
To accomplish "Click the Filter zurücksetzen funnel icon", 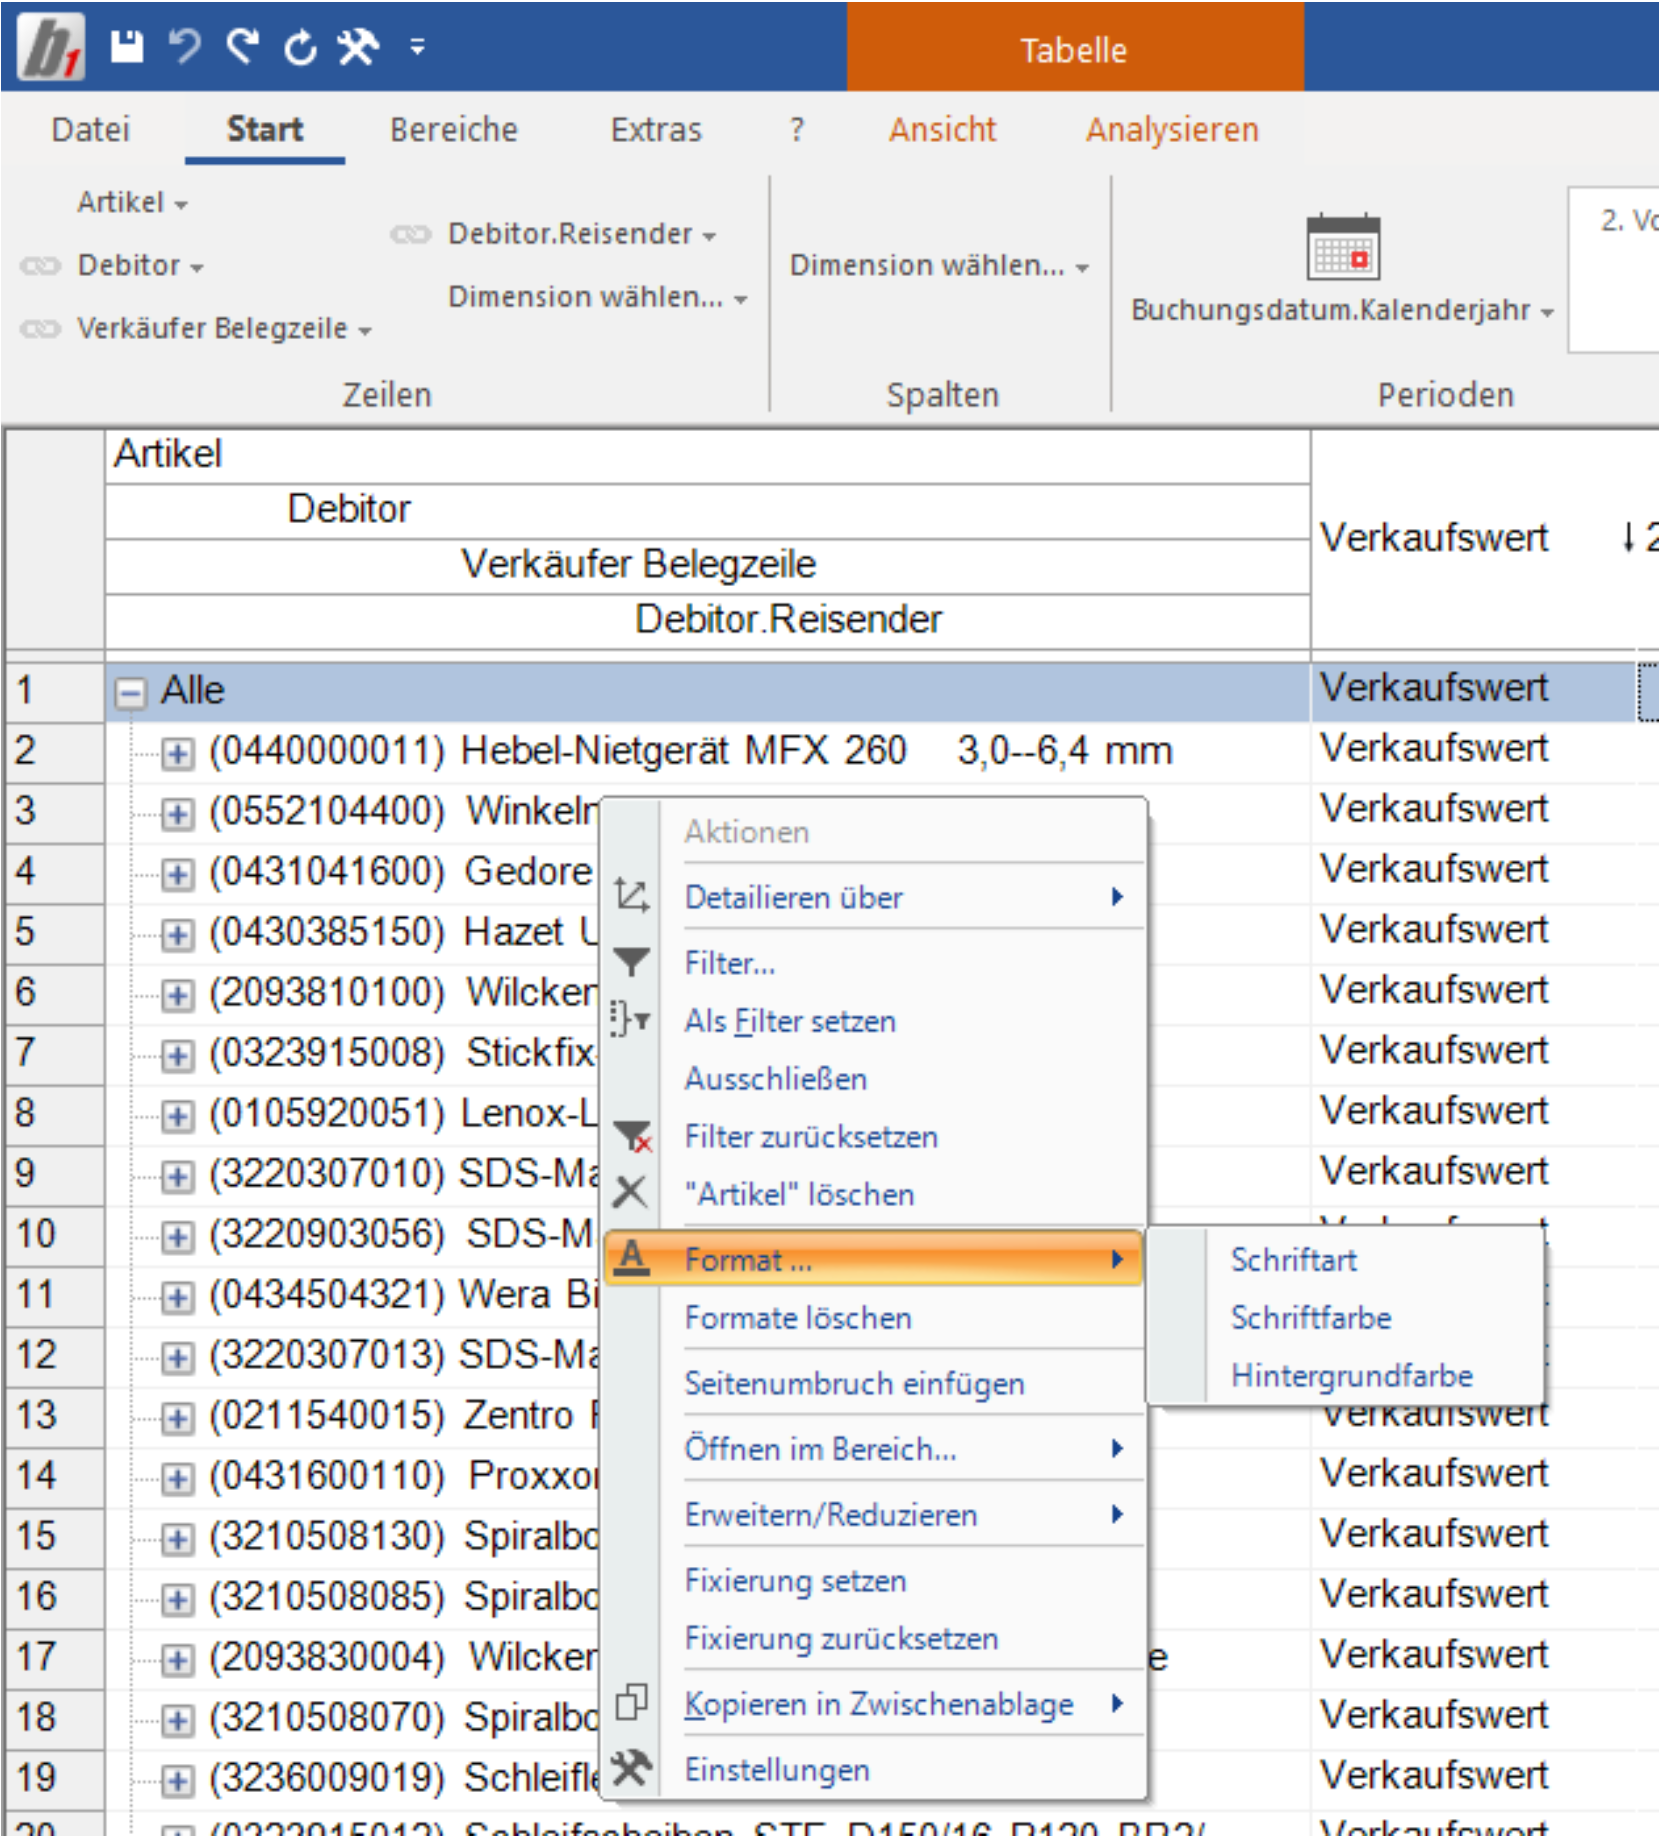I will (x=633, y=1139).
